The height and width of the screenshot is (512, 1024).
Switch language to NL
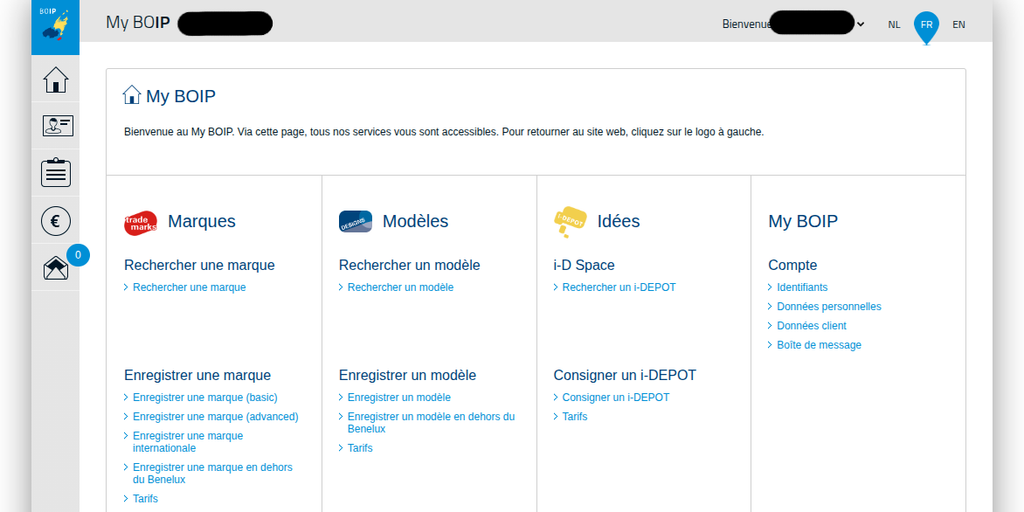(894, 25)
